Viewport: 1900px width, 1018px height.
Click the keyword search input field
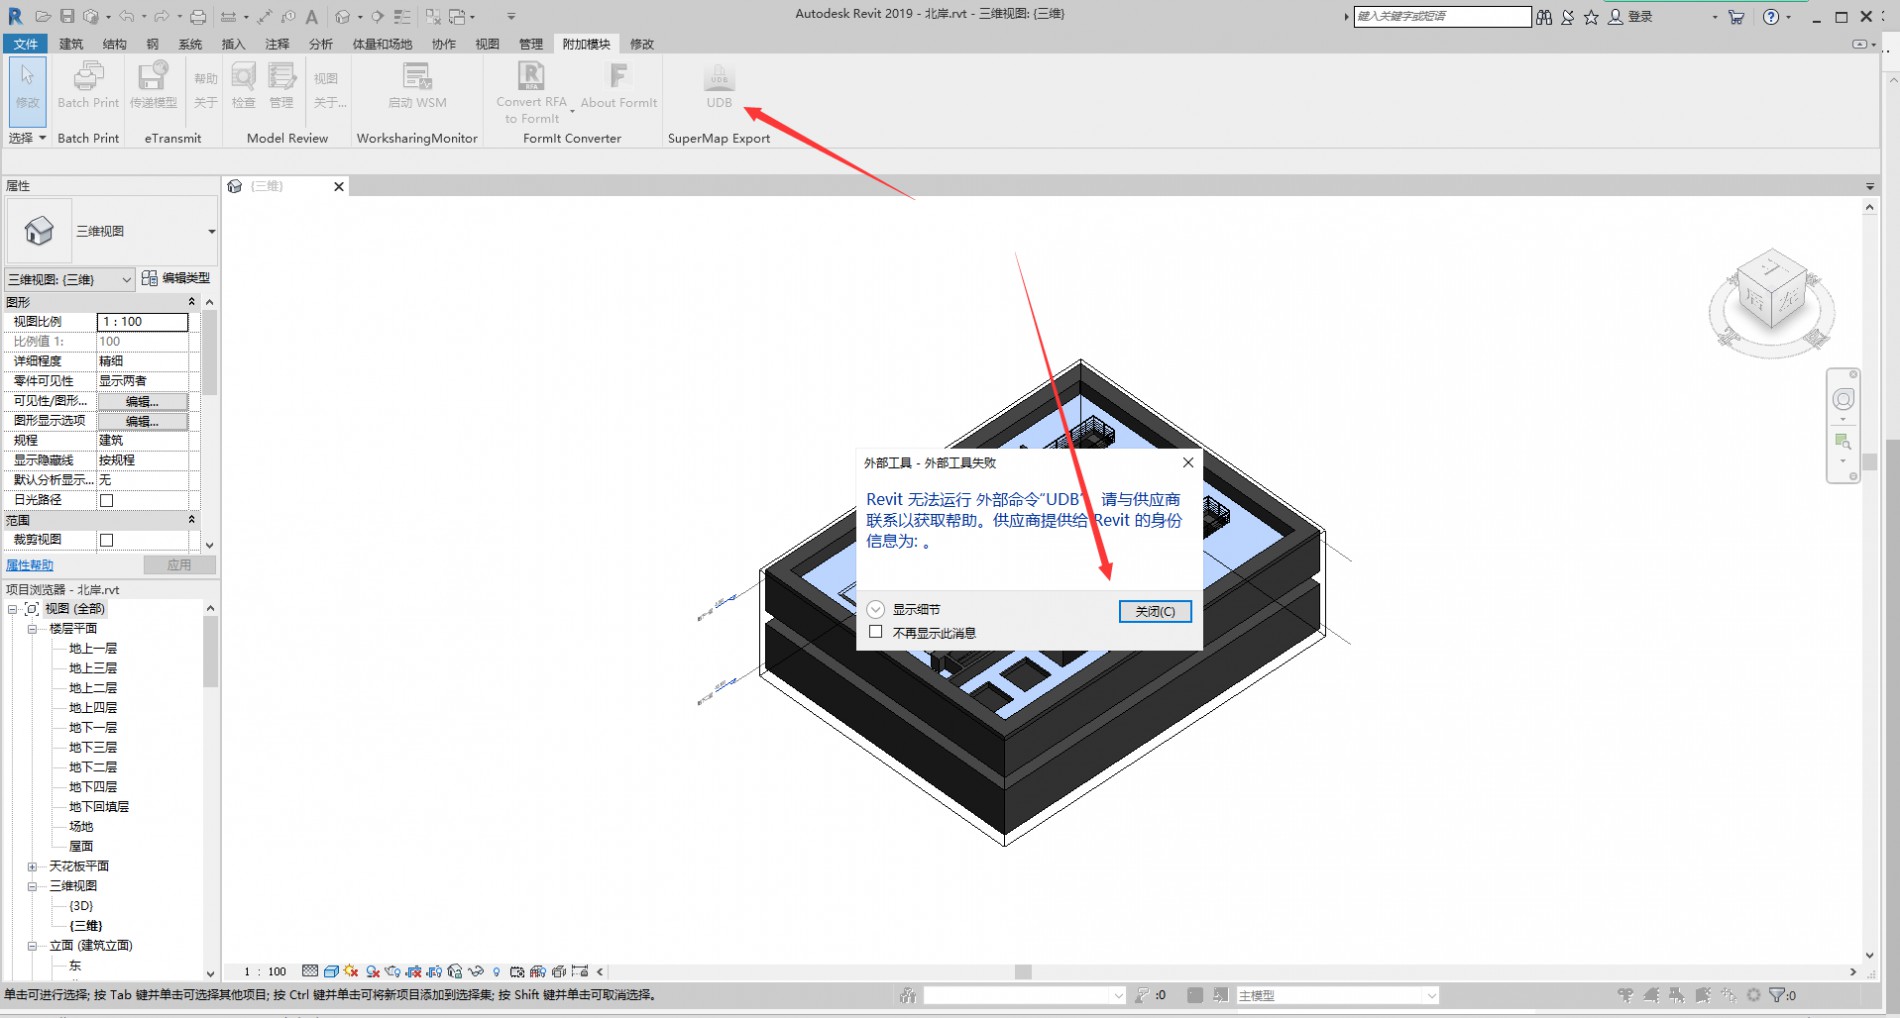(x=1441, y=16)
